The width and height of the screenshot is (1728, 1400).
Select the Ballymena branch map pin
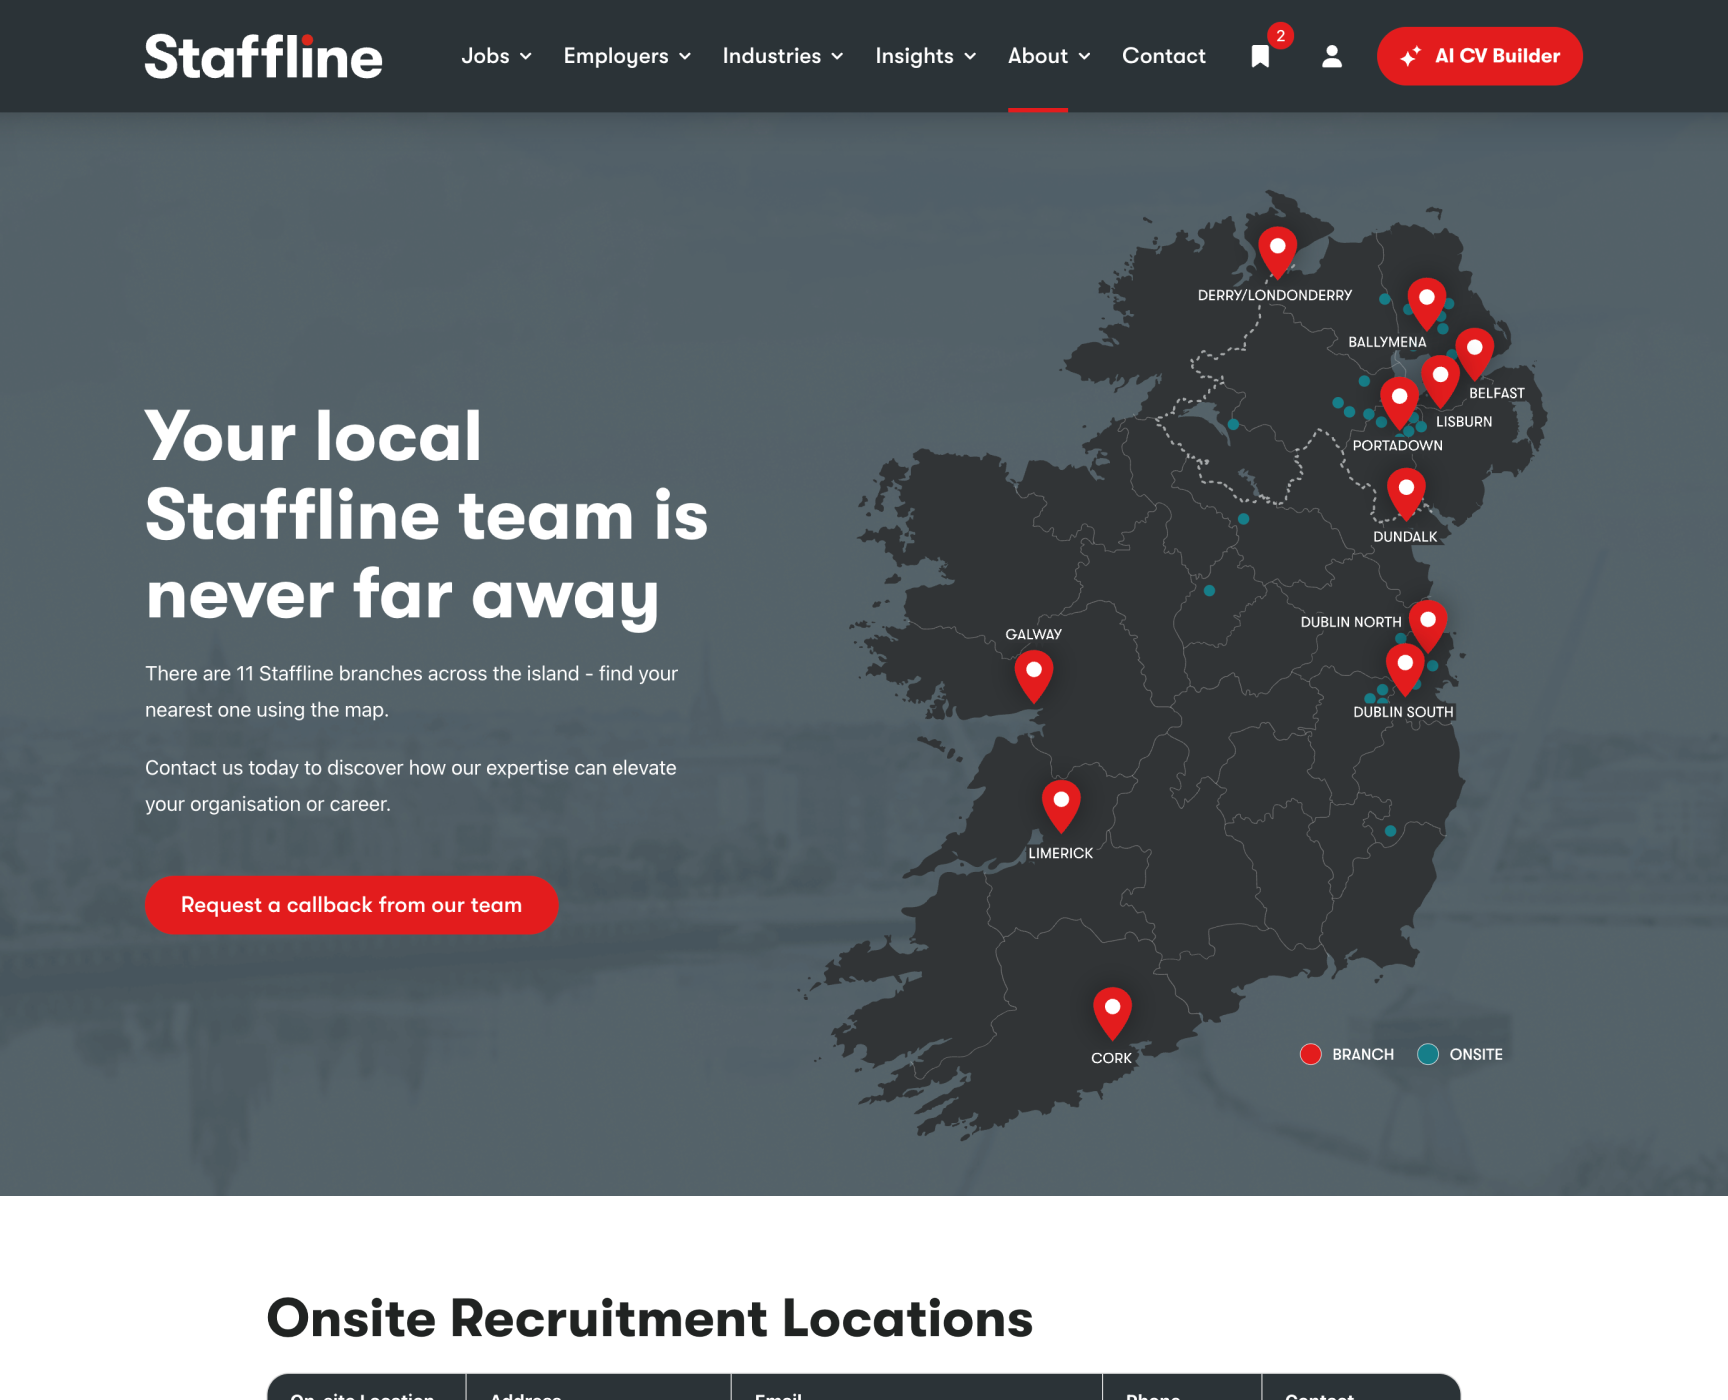click(x=1426, y=301)
